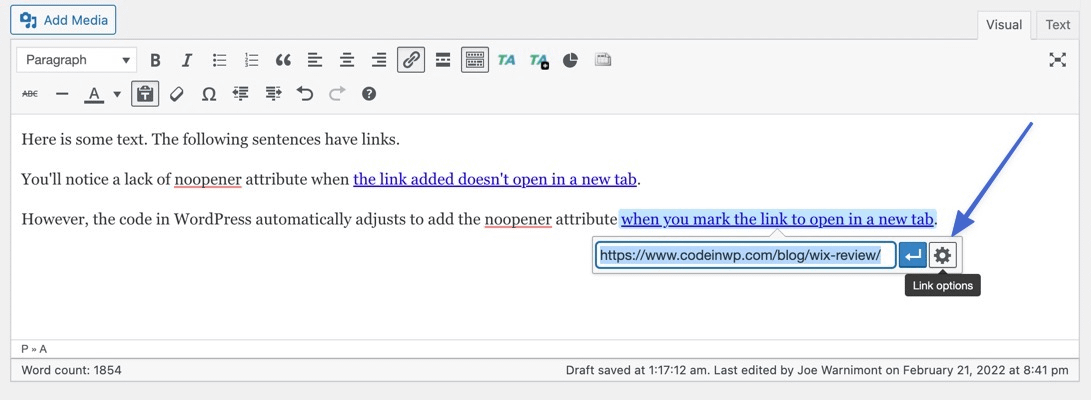1091x400 pixels.
Task: Click the link 'when you mark the link to open in a new tab'
Action: pyautogui.click(x=777, y=219)
